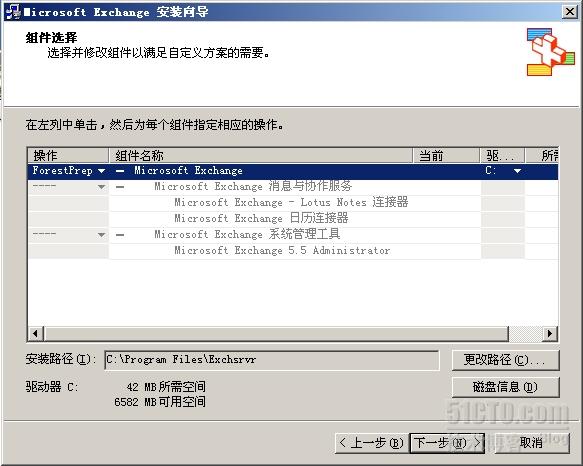Click the 操作 column header

coord(68,155)
